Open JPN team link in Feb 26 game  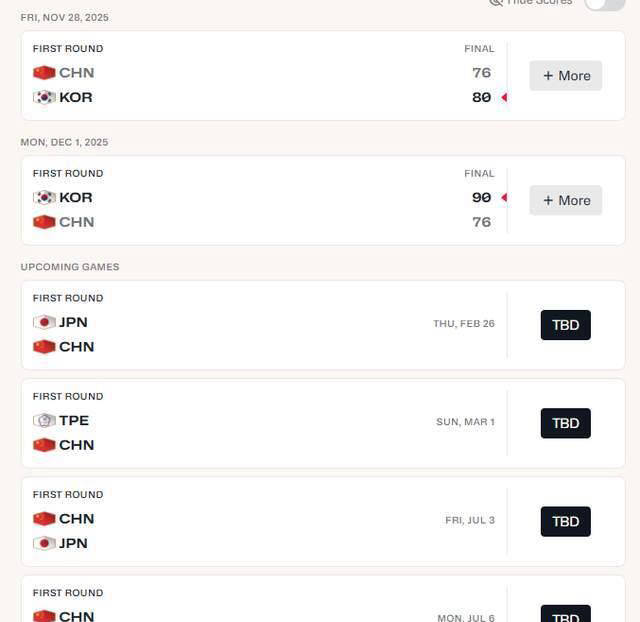[x=74, y=322]
